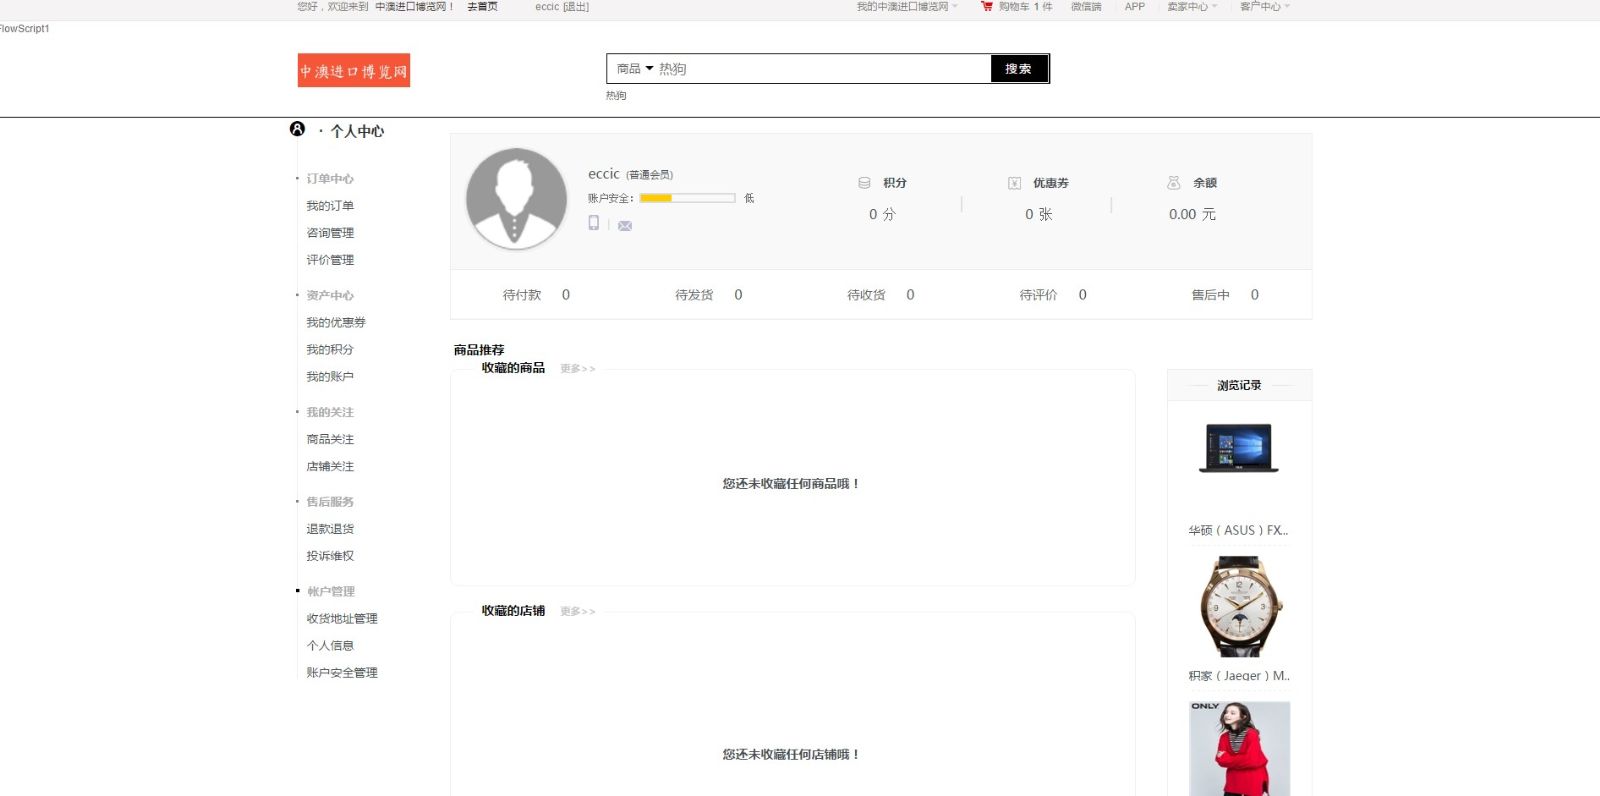Click the email envelope icon

[x=625, y=226]
